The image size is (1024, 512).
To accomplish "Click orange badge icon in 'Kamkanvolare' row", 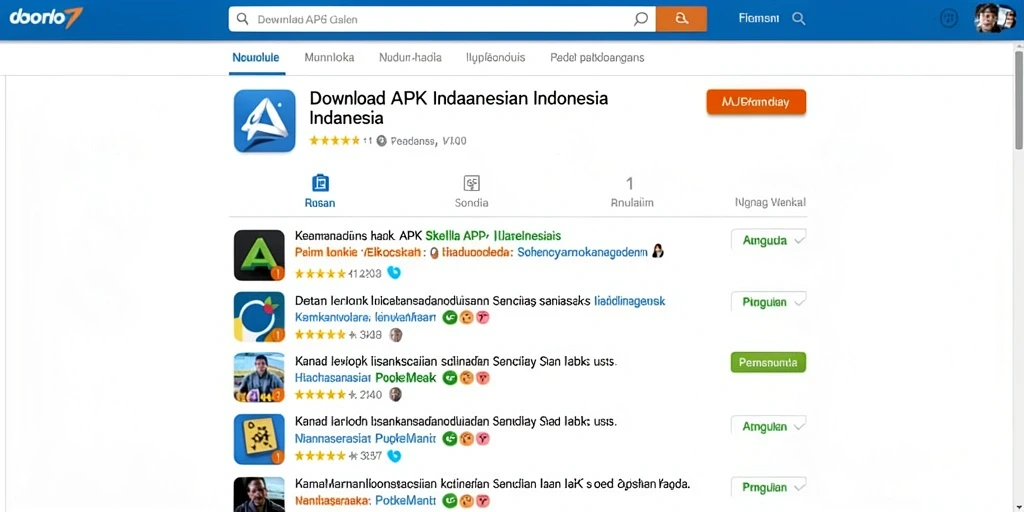I will (x=466, y=317).
